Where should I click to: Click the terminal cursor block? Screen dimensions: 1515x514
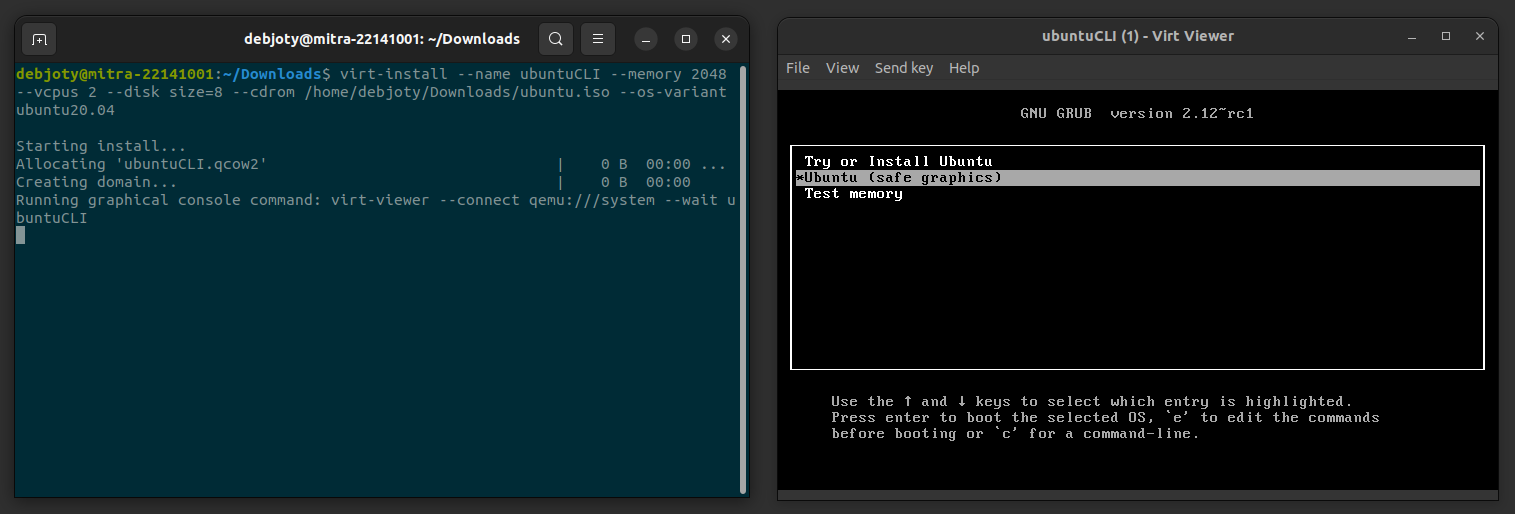[20, 235]
